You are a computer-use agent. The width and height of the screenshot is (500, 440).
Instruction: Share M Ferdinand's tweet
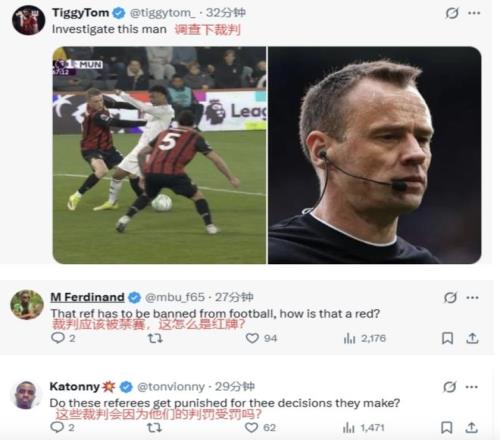click(472, 338)
